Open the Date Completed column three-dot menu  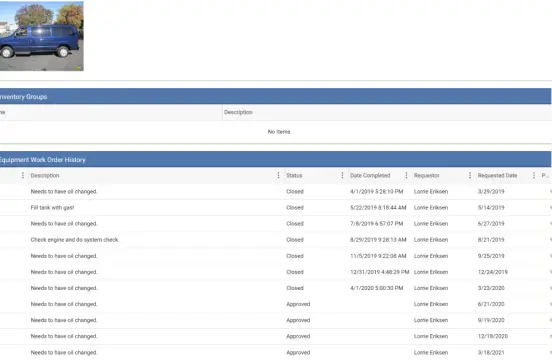[406, 175]
